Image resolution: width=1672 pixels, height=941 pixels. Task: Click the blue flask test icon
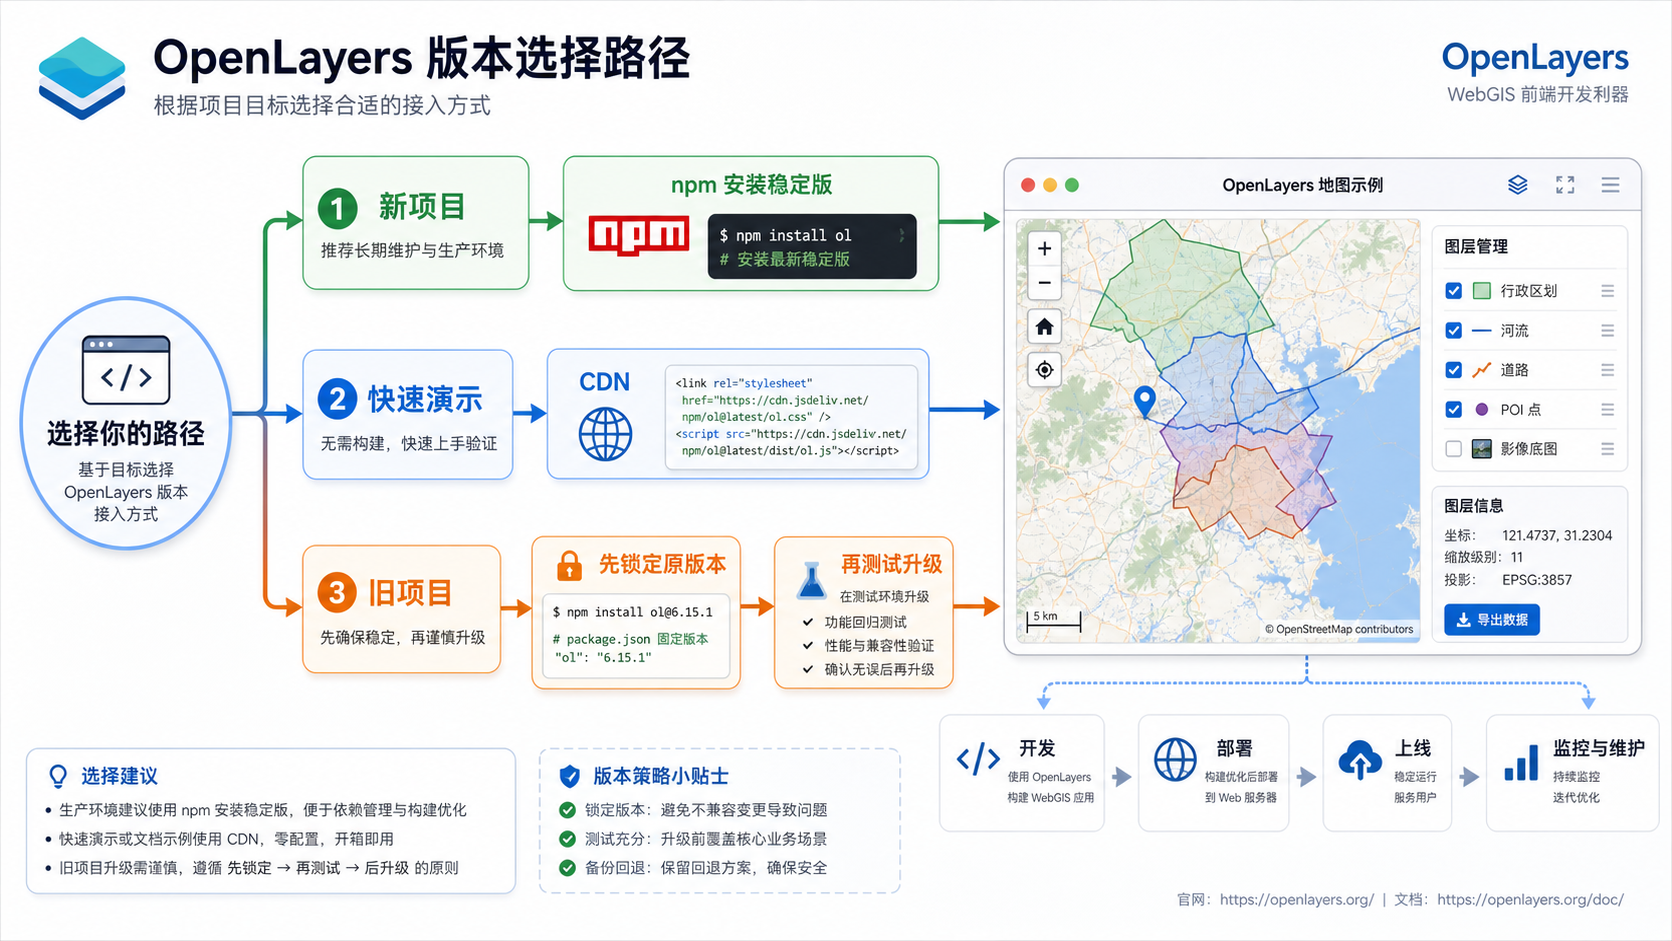tap(811, 580)
